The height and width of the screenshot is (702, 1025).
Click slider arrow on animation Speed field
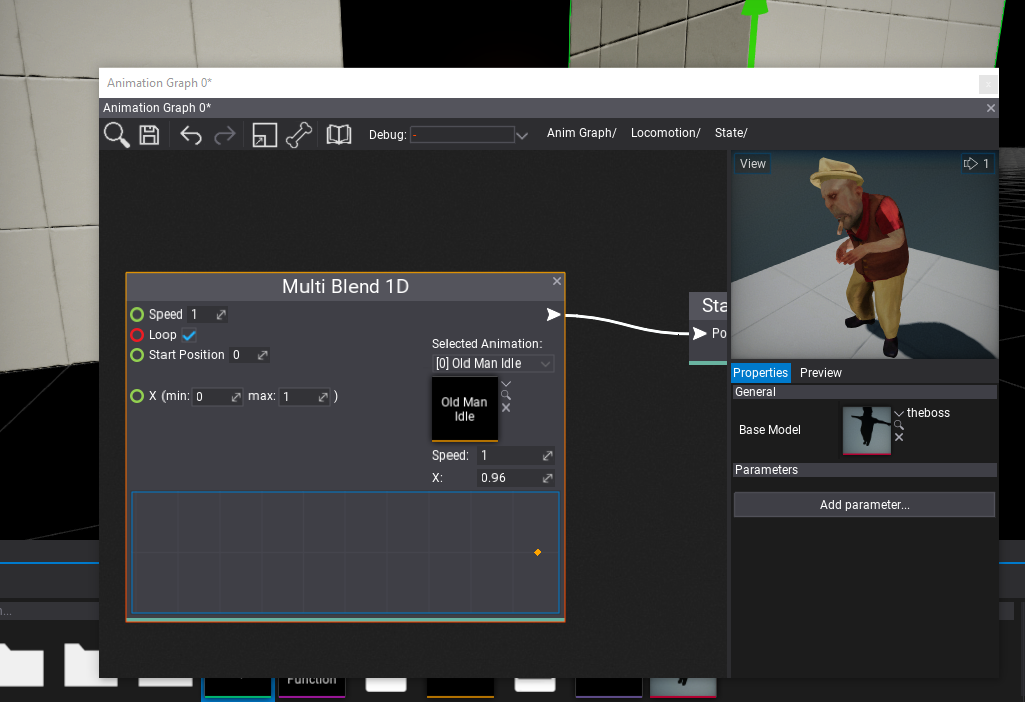click(548, 456)
